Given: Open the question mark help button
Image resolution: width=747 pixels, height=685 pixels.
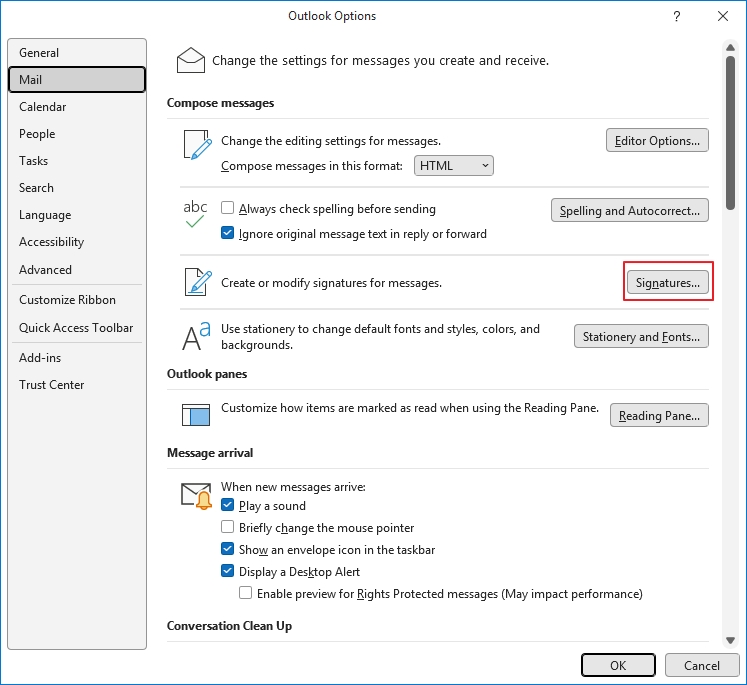Looking at the screenshot, I should tap(676, 17).
